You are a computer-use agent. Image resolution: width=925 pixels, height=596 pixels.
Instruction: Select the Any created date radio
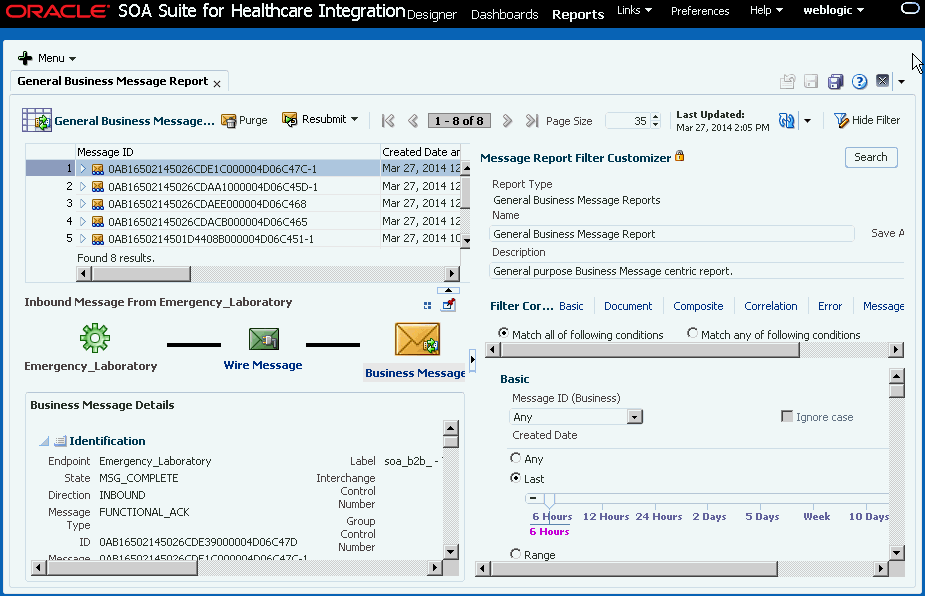(x=516, y=458)
